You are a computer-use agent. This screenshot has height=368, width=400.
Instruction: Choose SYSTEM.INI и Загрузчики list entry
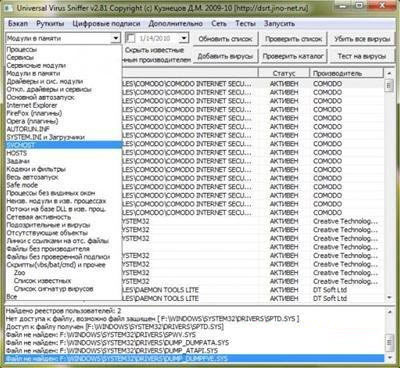click(63, 137)
